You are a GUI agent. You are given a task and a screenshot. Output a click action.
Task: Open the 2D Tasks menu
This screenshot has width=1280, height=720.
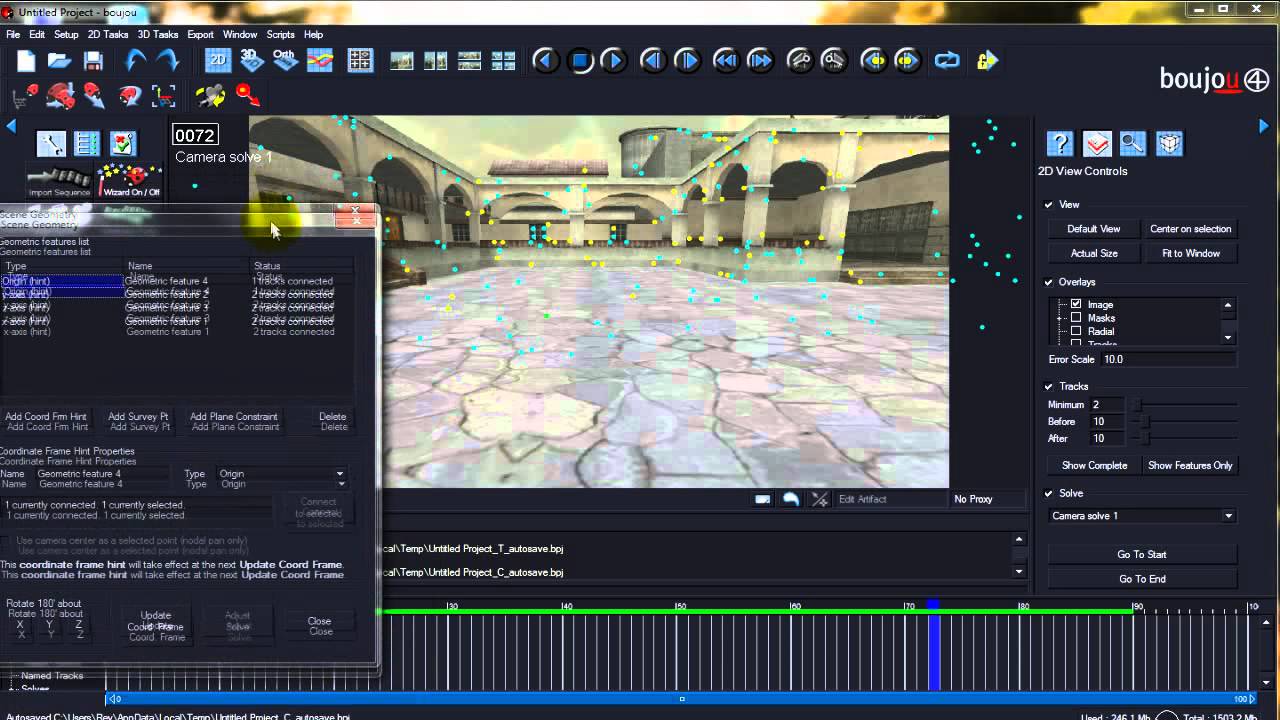(x=108, y=34)
